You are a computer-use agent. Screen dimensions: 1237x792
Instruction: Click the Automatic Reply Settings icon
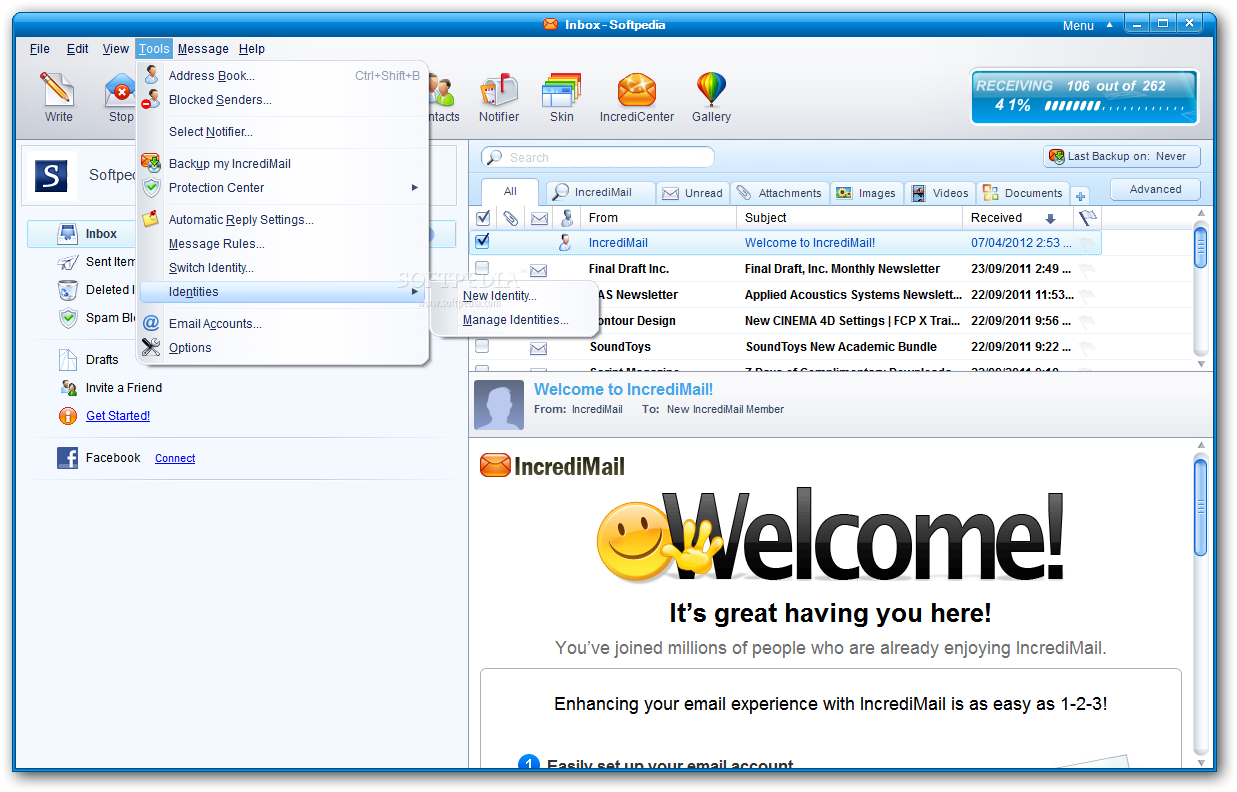click(151, 219)
